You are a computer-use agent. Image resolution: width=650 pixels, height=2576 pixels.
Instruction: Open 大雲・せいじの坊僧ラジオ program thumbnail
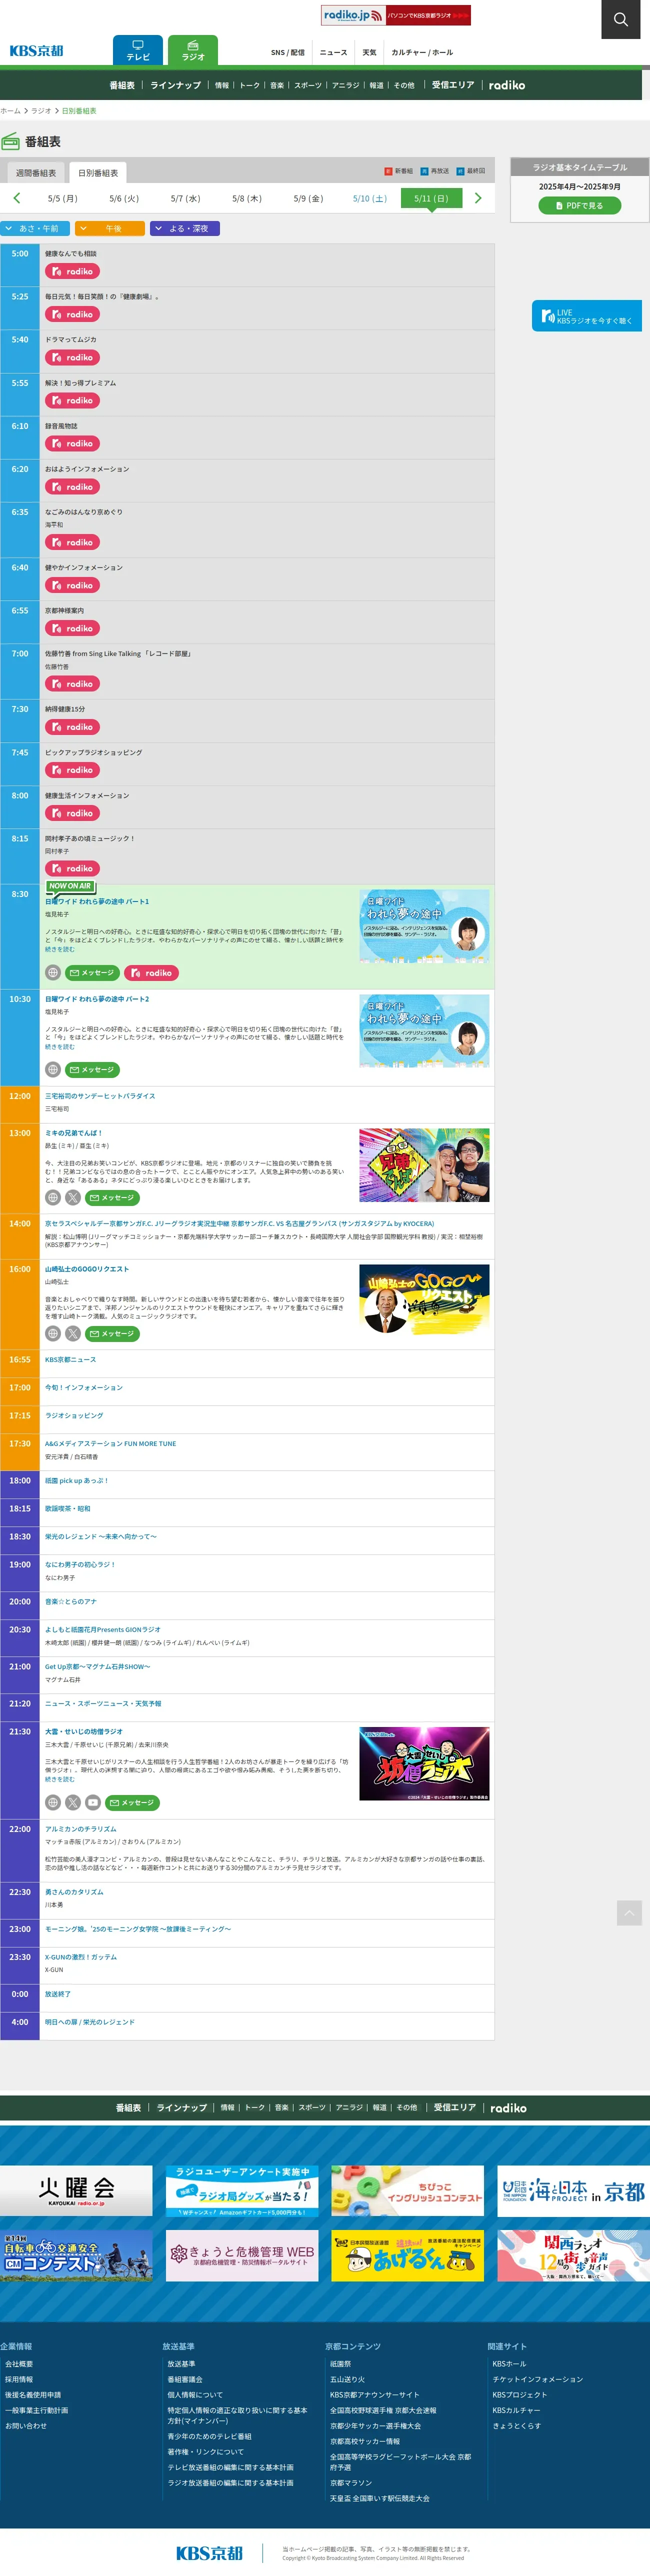(424, 1764)
